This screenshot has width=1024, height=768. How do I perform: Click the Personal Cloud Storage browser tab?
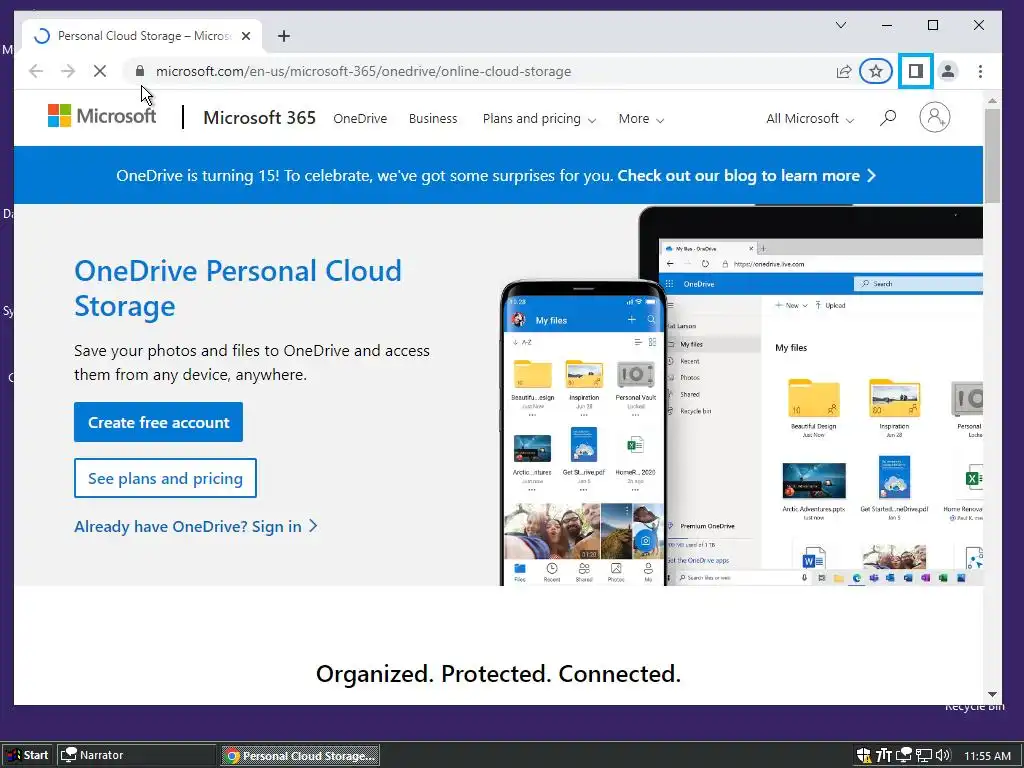click(x=142, y=36)
